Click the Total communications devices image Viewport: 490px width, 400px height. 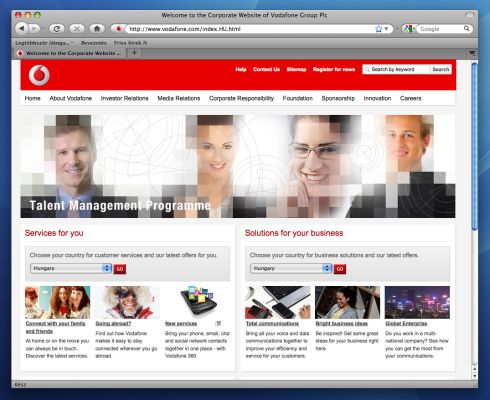tap(278, 302)
